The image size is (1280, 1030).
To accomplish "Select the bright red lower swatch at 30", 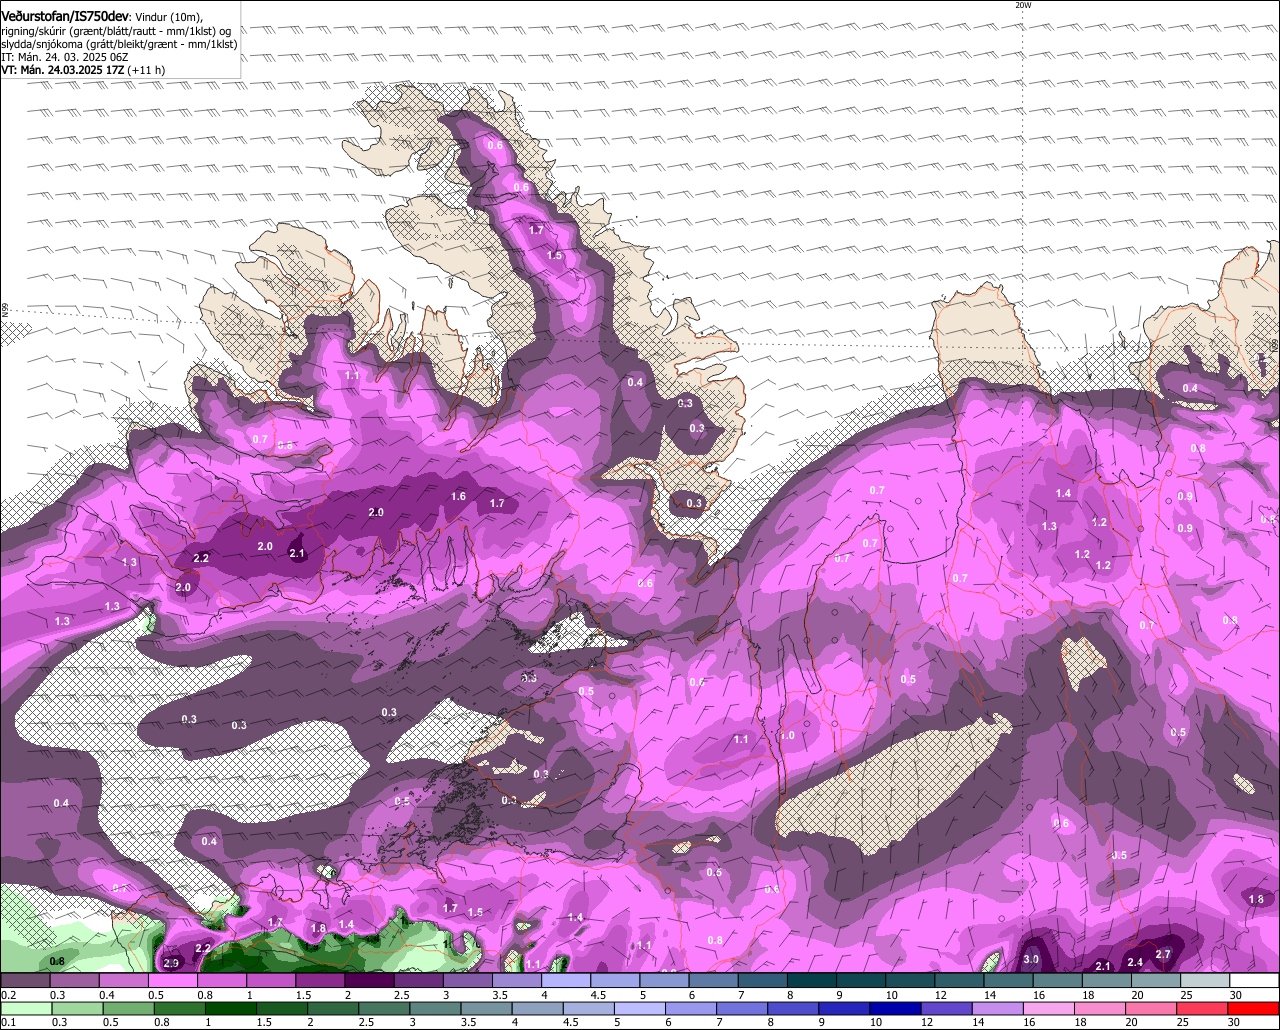I will coord(1255,1009).
